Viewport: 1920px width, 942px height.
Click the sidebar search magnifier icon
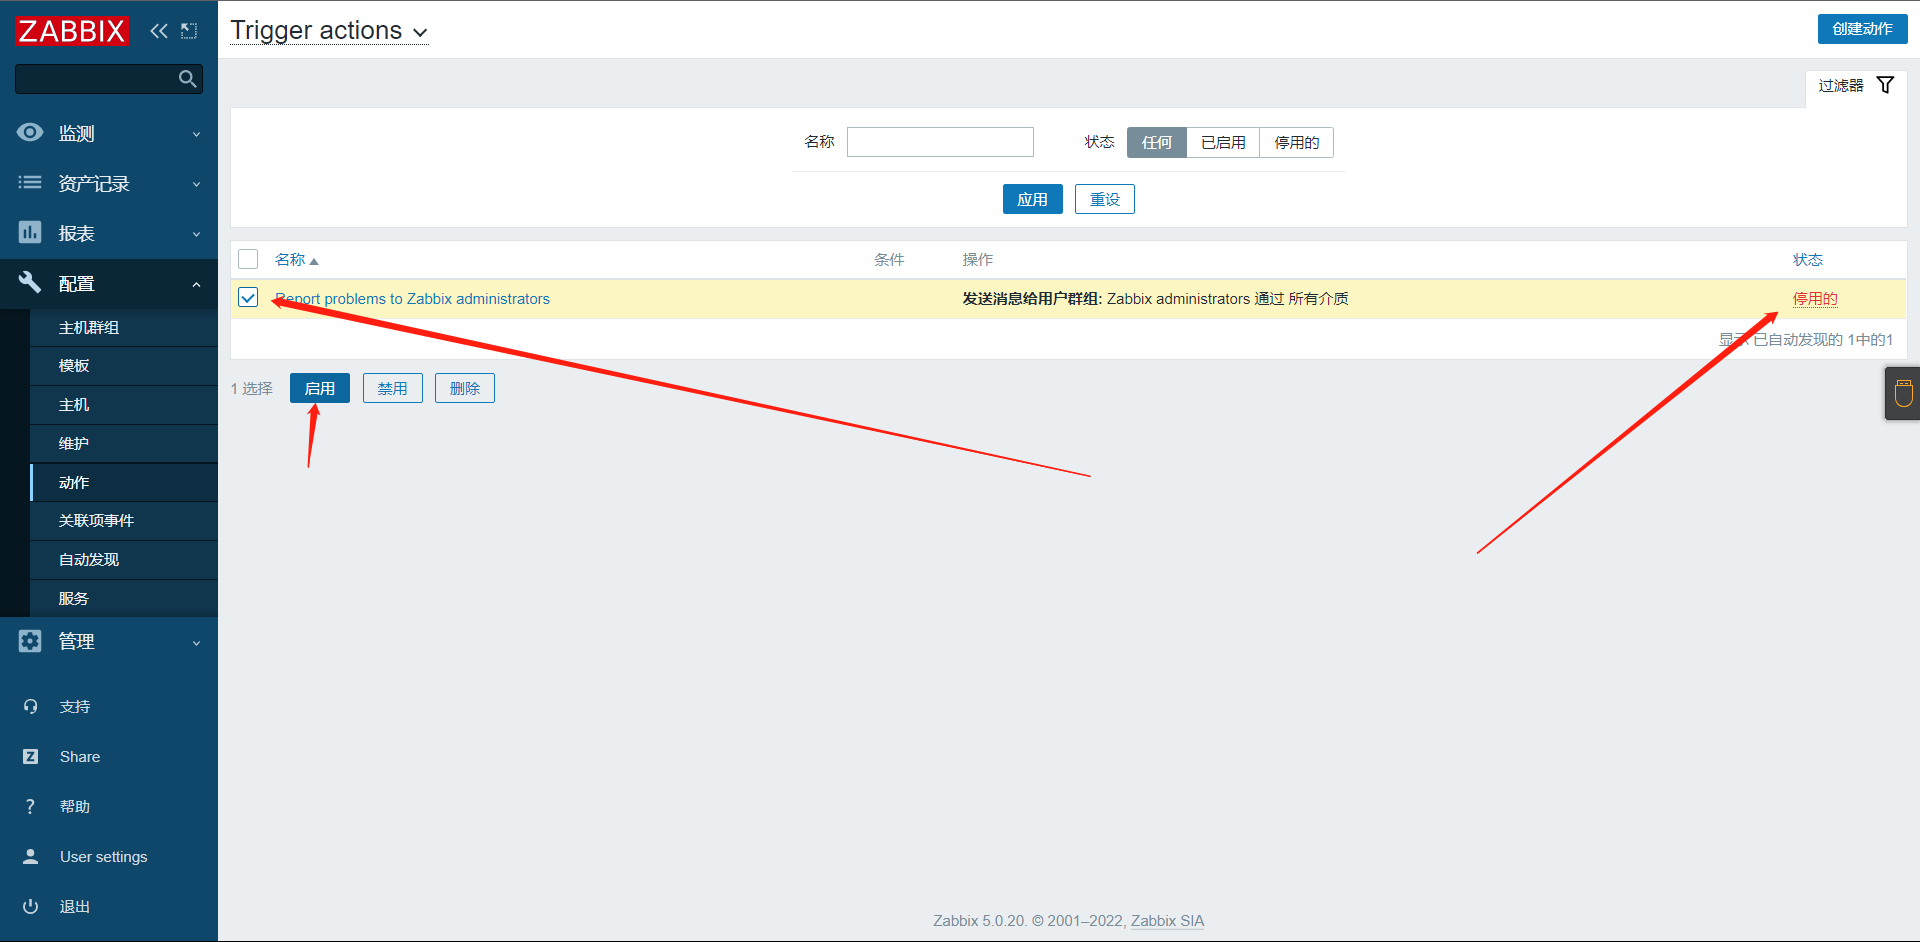[x=187, y=79]
